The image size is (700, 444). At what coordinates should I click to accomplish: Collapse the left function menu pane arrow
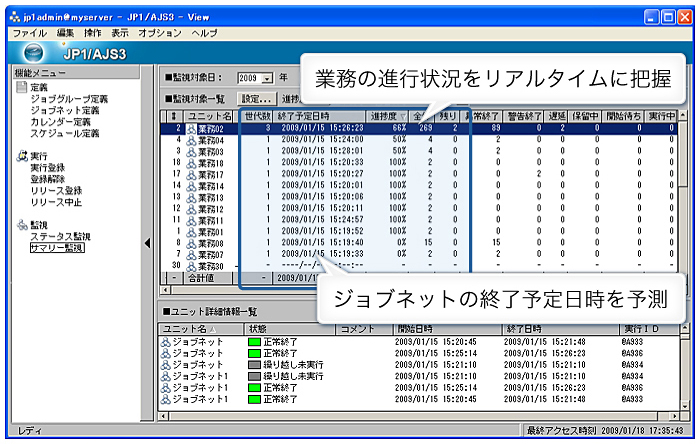(x=149, y=242)
